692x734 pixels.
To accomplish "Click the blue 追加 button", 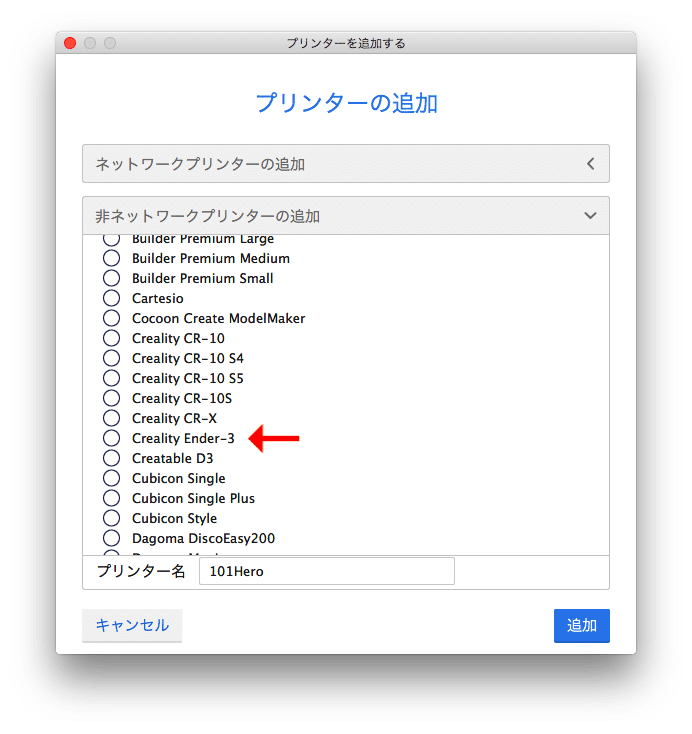I will [x=581, y=626].
